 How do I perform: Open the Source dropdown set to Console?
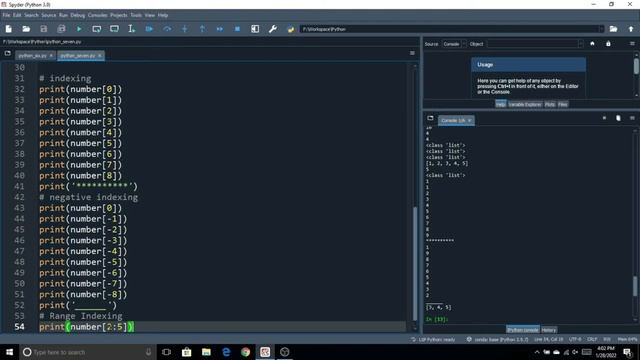(454, 44)
